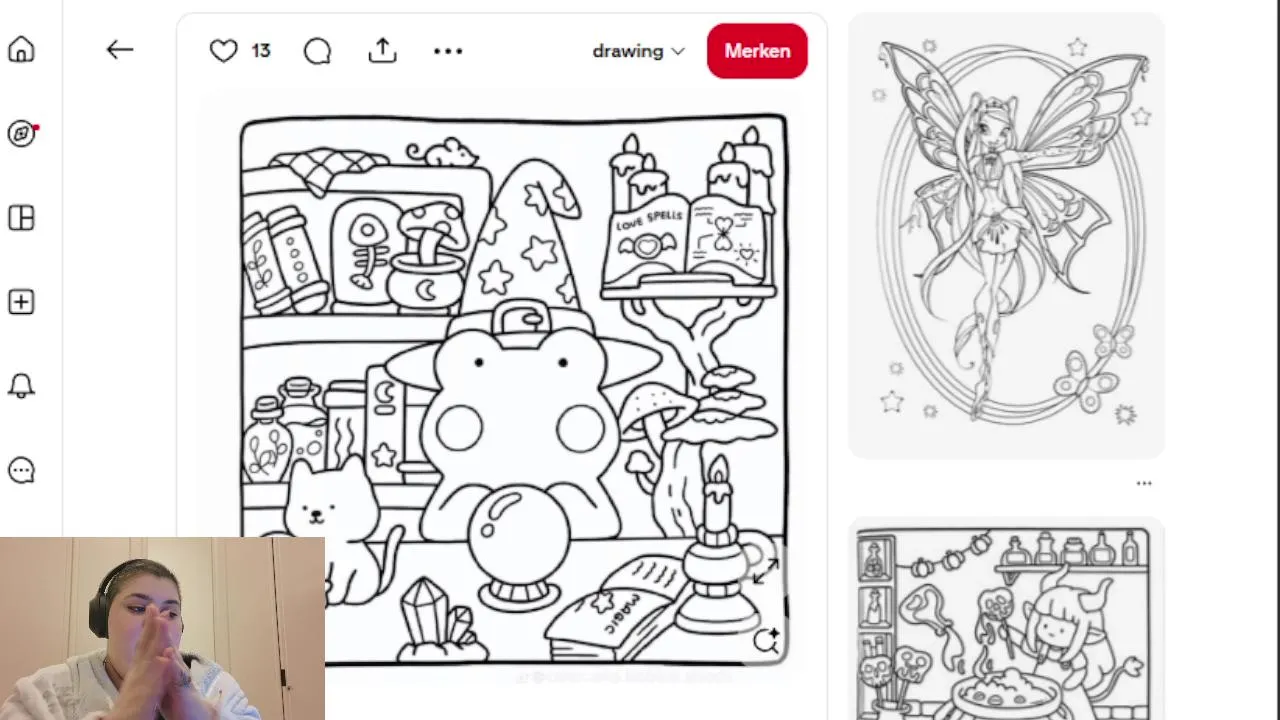Click the chevron next to drawing
The width and height of the screenshot is (1280, 720).
point(678,51)
